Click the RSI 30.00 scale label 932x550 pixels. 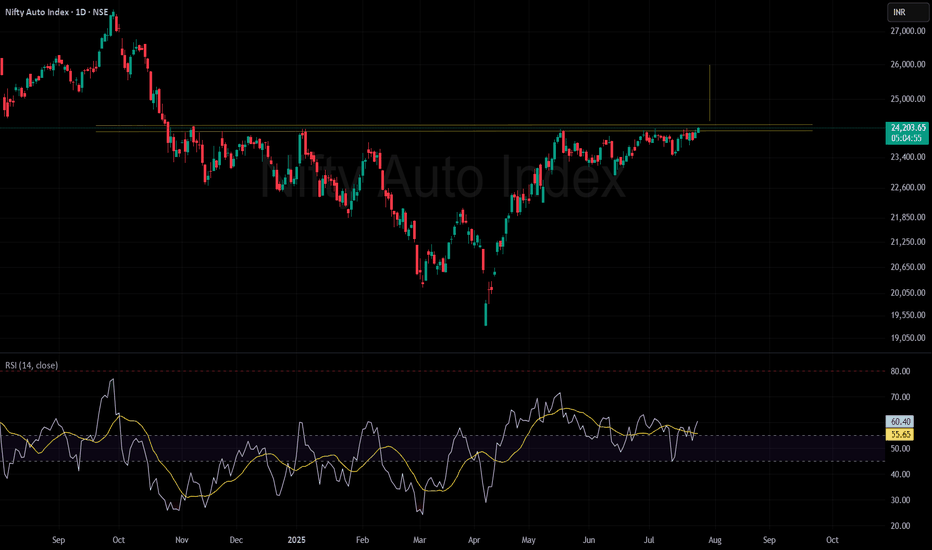click(900, 500)
